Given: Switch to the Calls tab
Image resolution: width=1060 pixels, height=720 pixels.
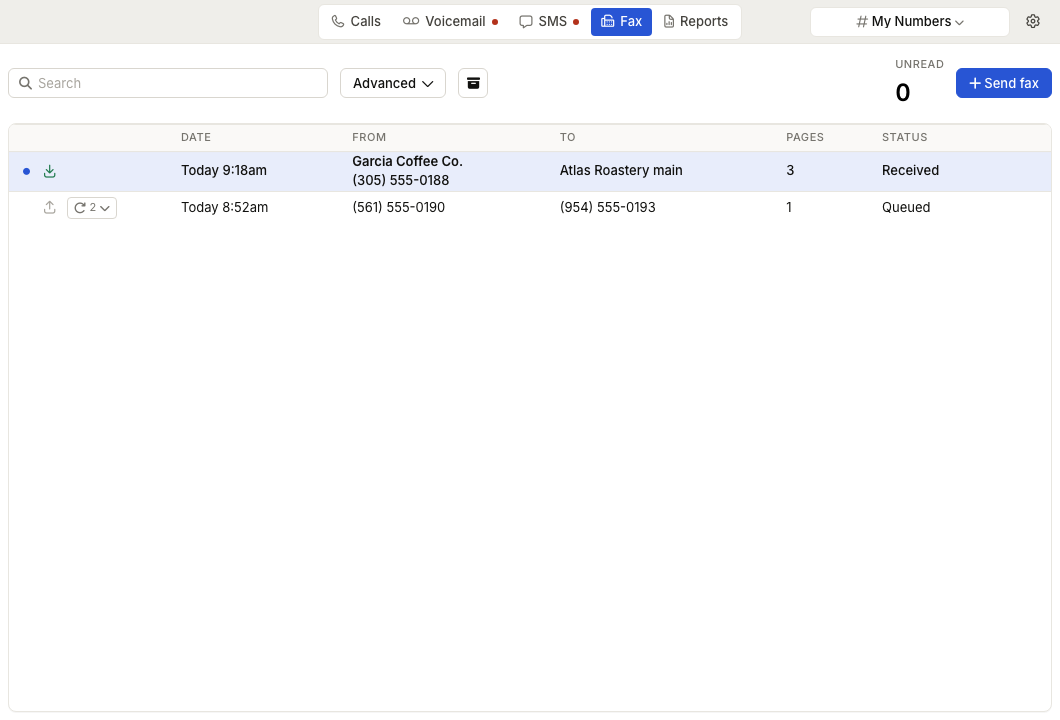Looking at the screenshot, I should 356,22.
